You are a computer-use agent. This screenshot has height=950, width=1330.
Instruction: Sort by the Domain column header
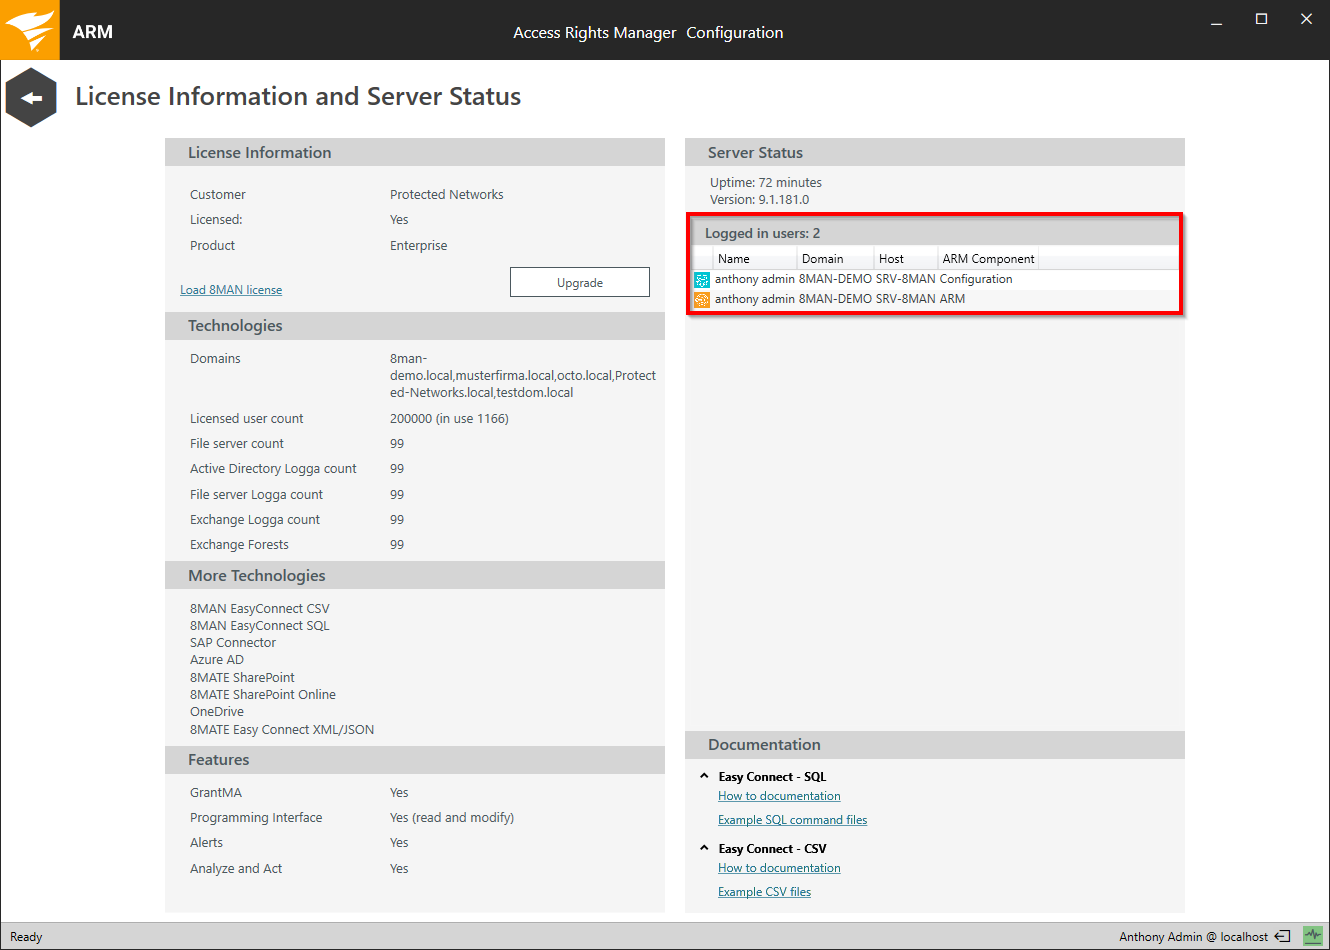[822, 259]
